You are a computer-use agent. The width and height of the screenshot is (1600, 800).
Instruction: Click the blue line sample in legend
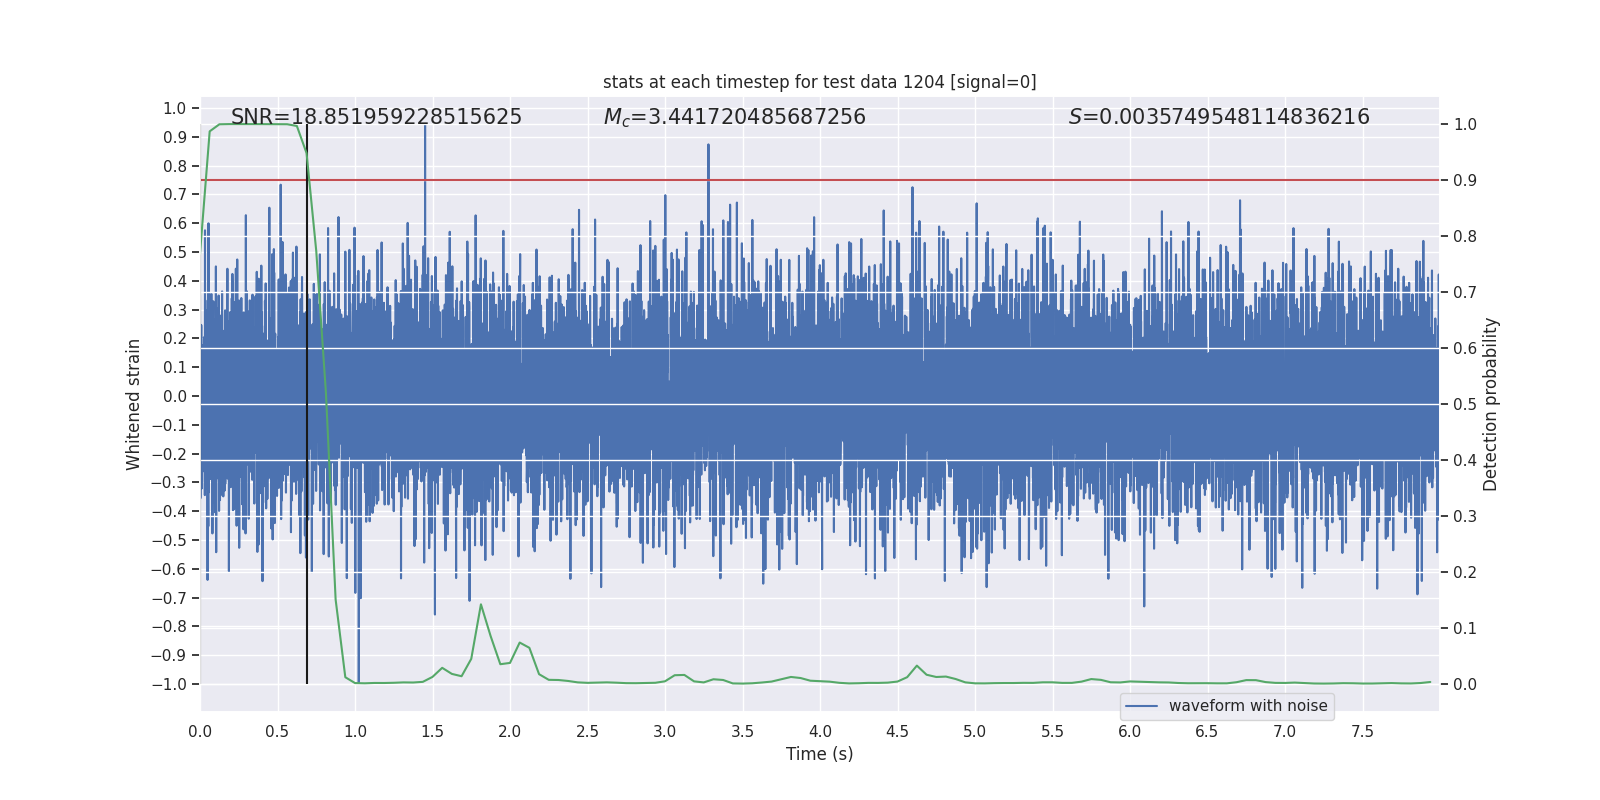point(1141,706)
